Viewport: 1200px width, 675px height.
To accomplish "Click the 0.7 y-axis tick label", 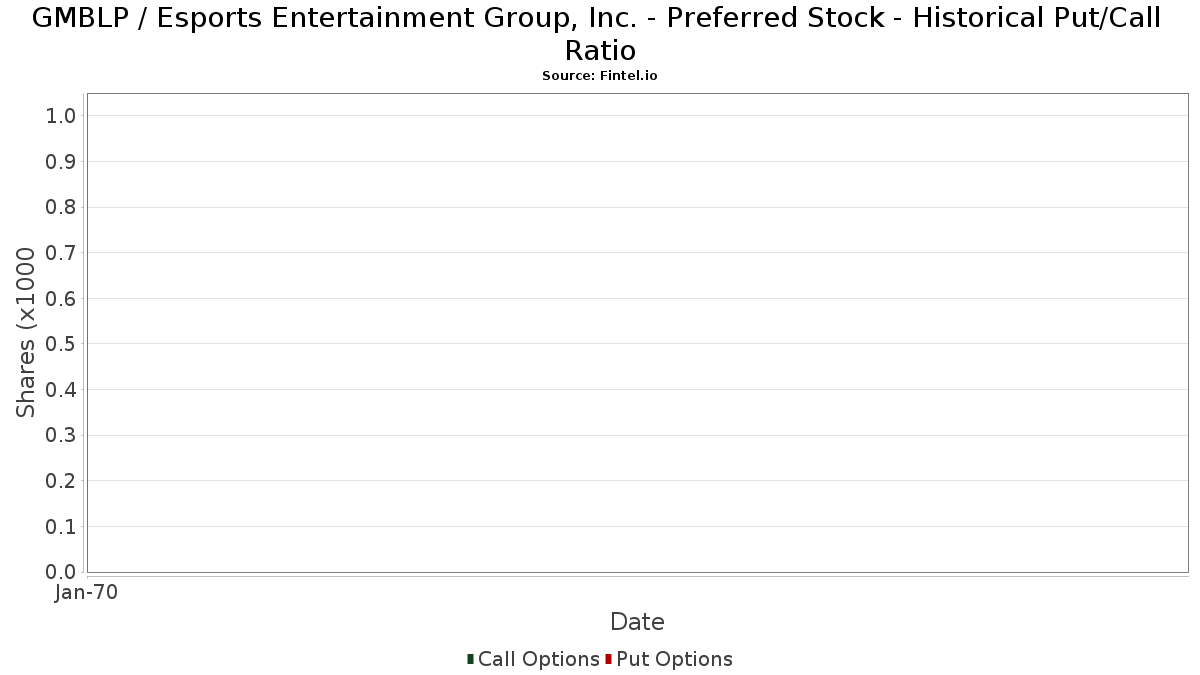I will [x=61, y=253].
